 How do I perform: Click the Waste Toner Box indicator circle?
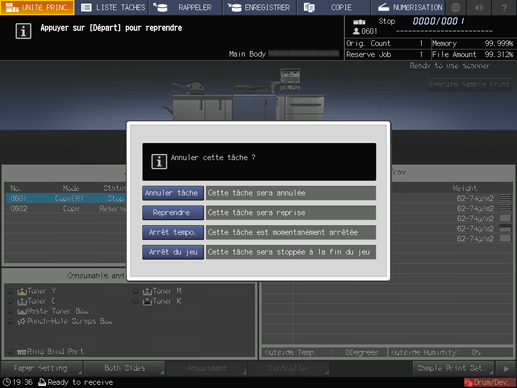click(x=10, y=312)
